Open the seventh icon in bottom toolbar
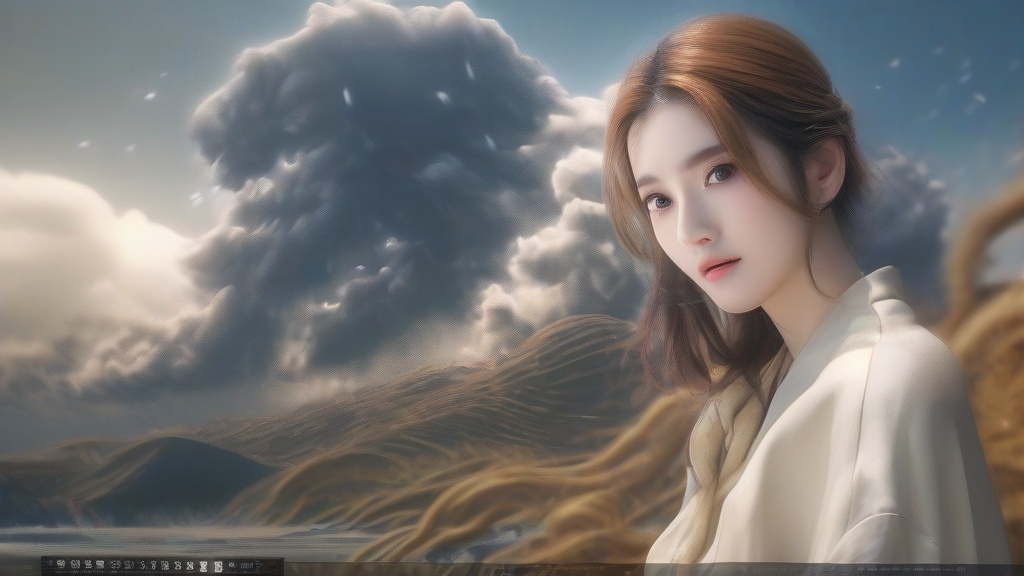 click(128, 565)
